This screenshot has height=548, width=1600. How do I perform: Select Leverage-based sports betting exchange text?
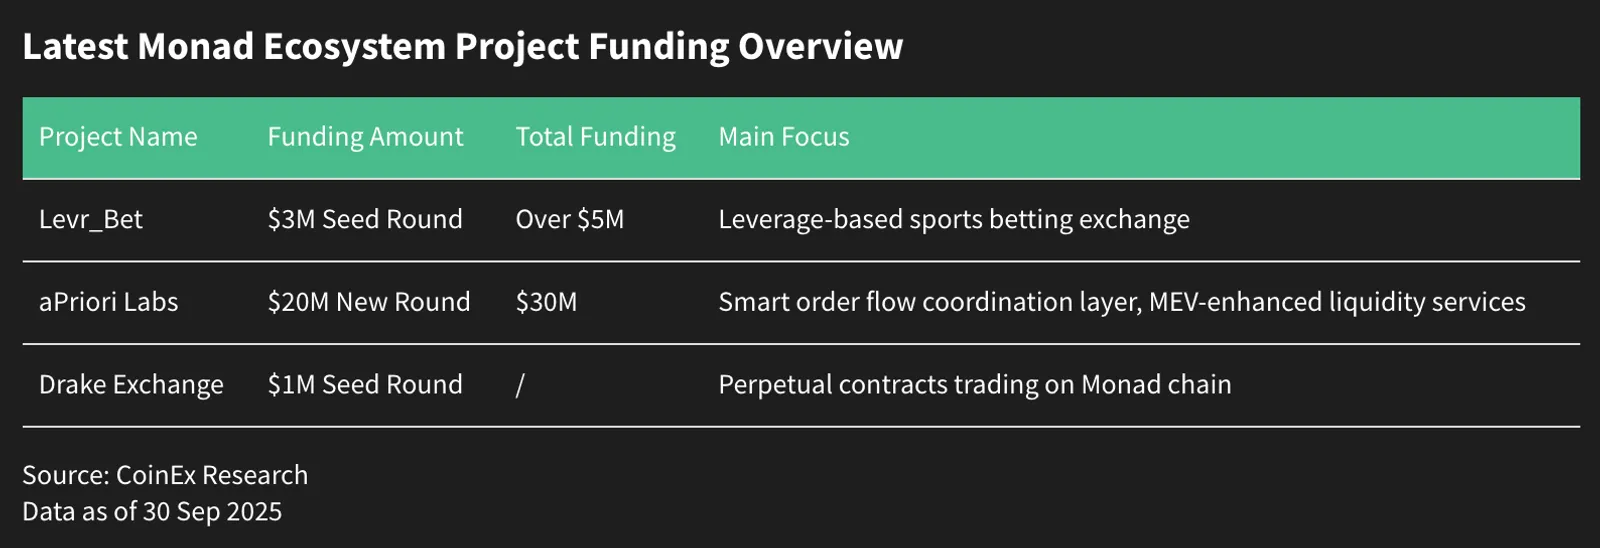[954, 220]
